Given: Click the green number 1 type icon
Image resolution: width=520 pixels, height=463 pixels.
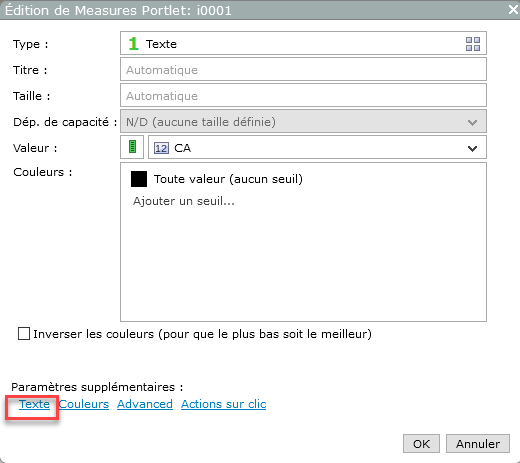Looking at the screenshot, I should click(x=133, y=44).
